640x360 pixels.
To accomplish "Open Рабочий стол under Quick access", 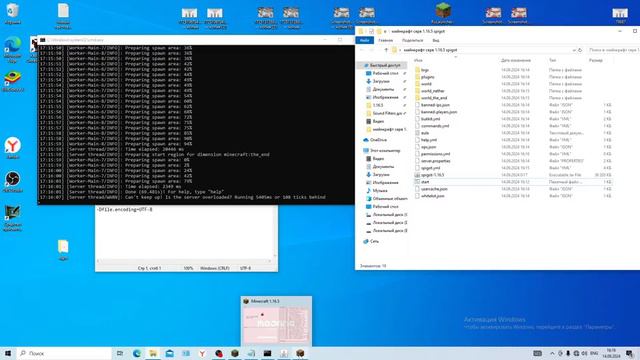I will click(x=385, y=73).
